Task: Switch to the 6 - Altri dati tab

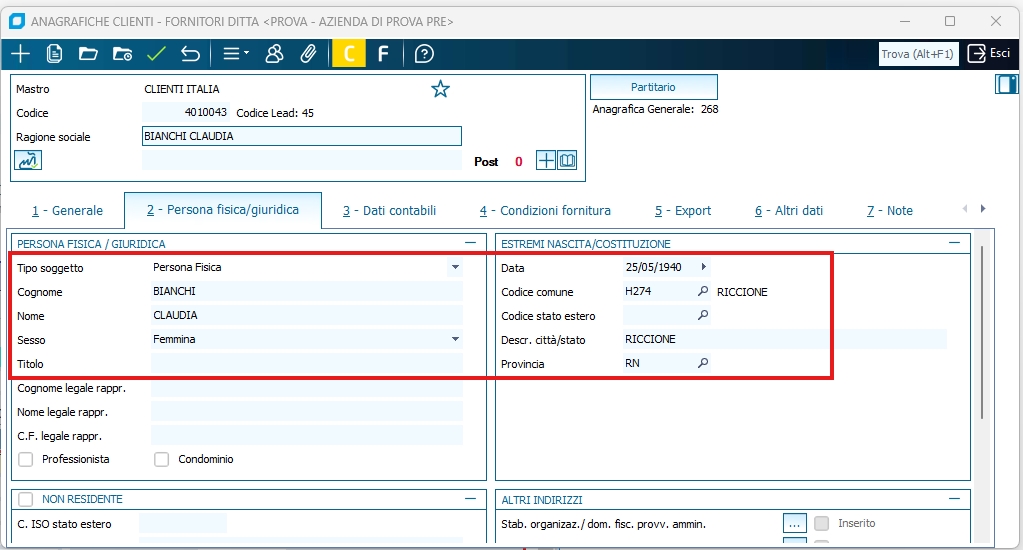Action: pyautogui.click(x=789, y=211)
